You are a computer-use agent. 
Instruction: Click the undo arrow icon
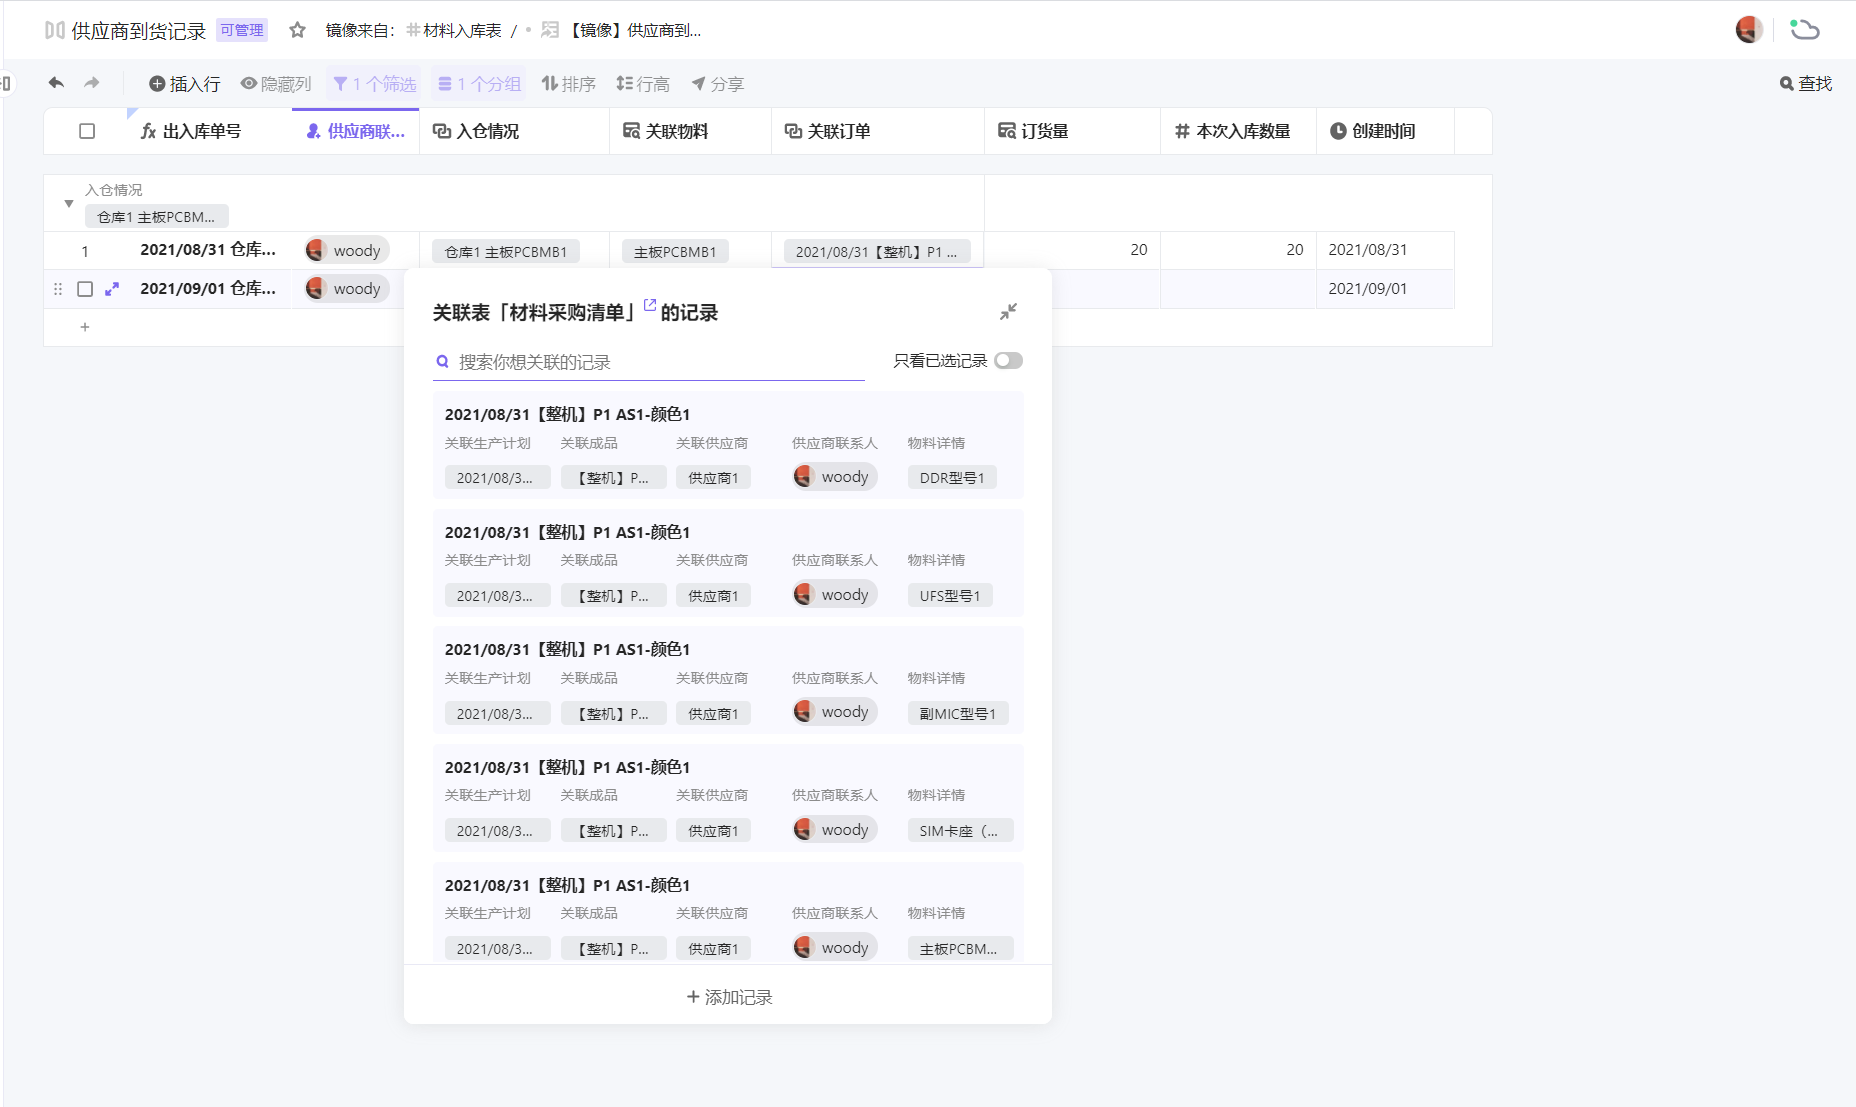(x=56, y=84)
